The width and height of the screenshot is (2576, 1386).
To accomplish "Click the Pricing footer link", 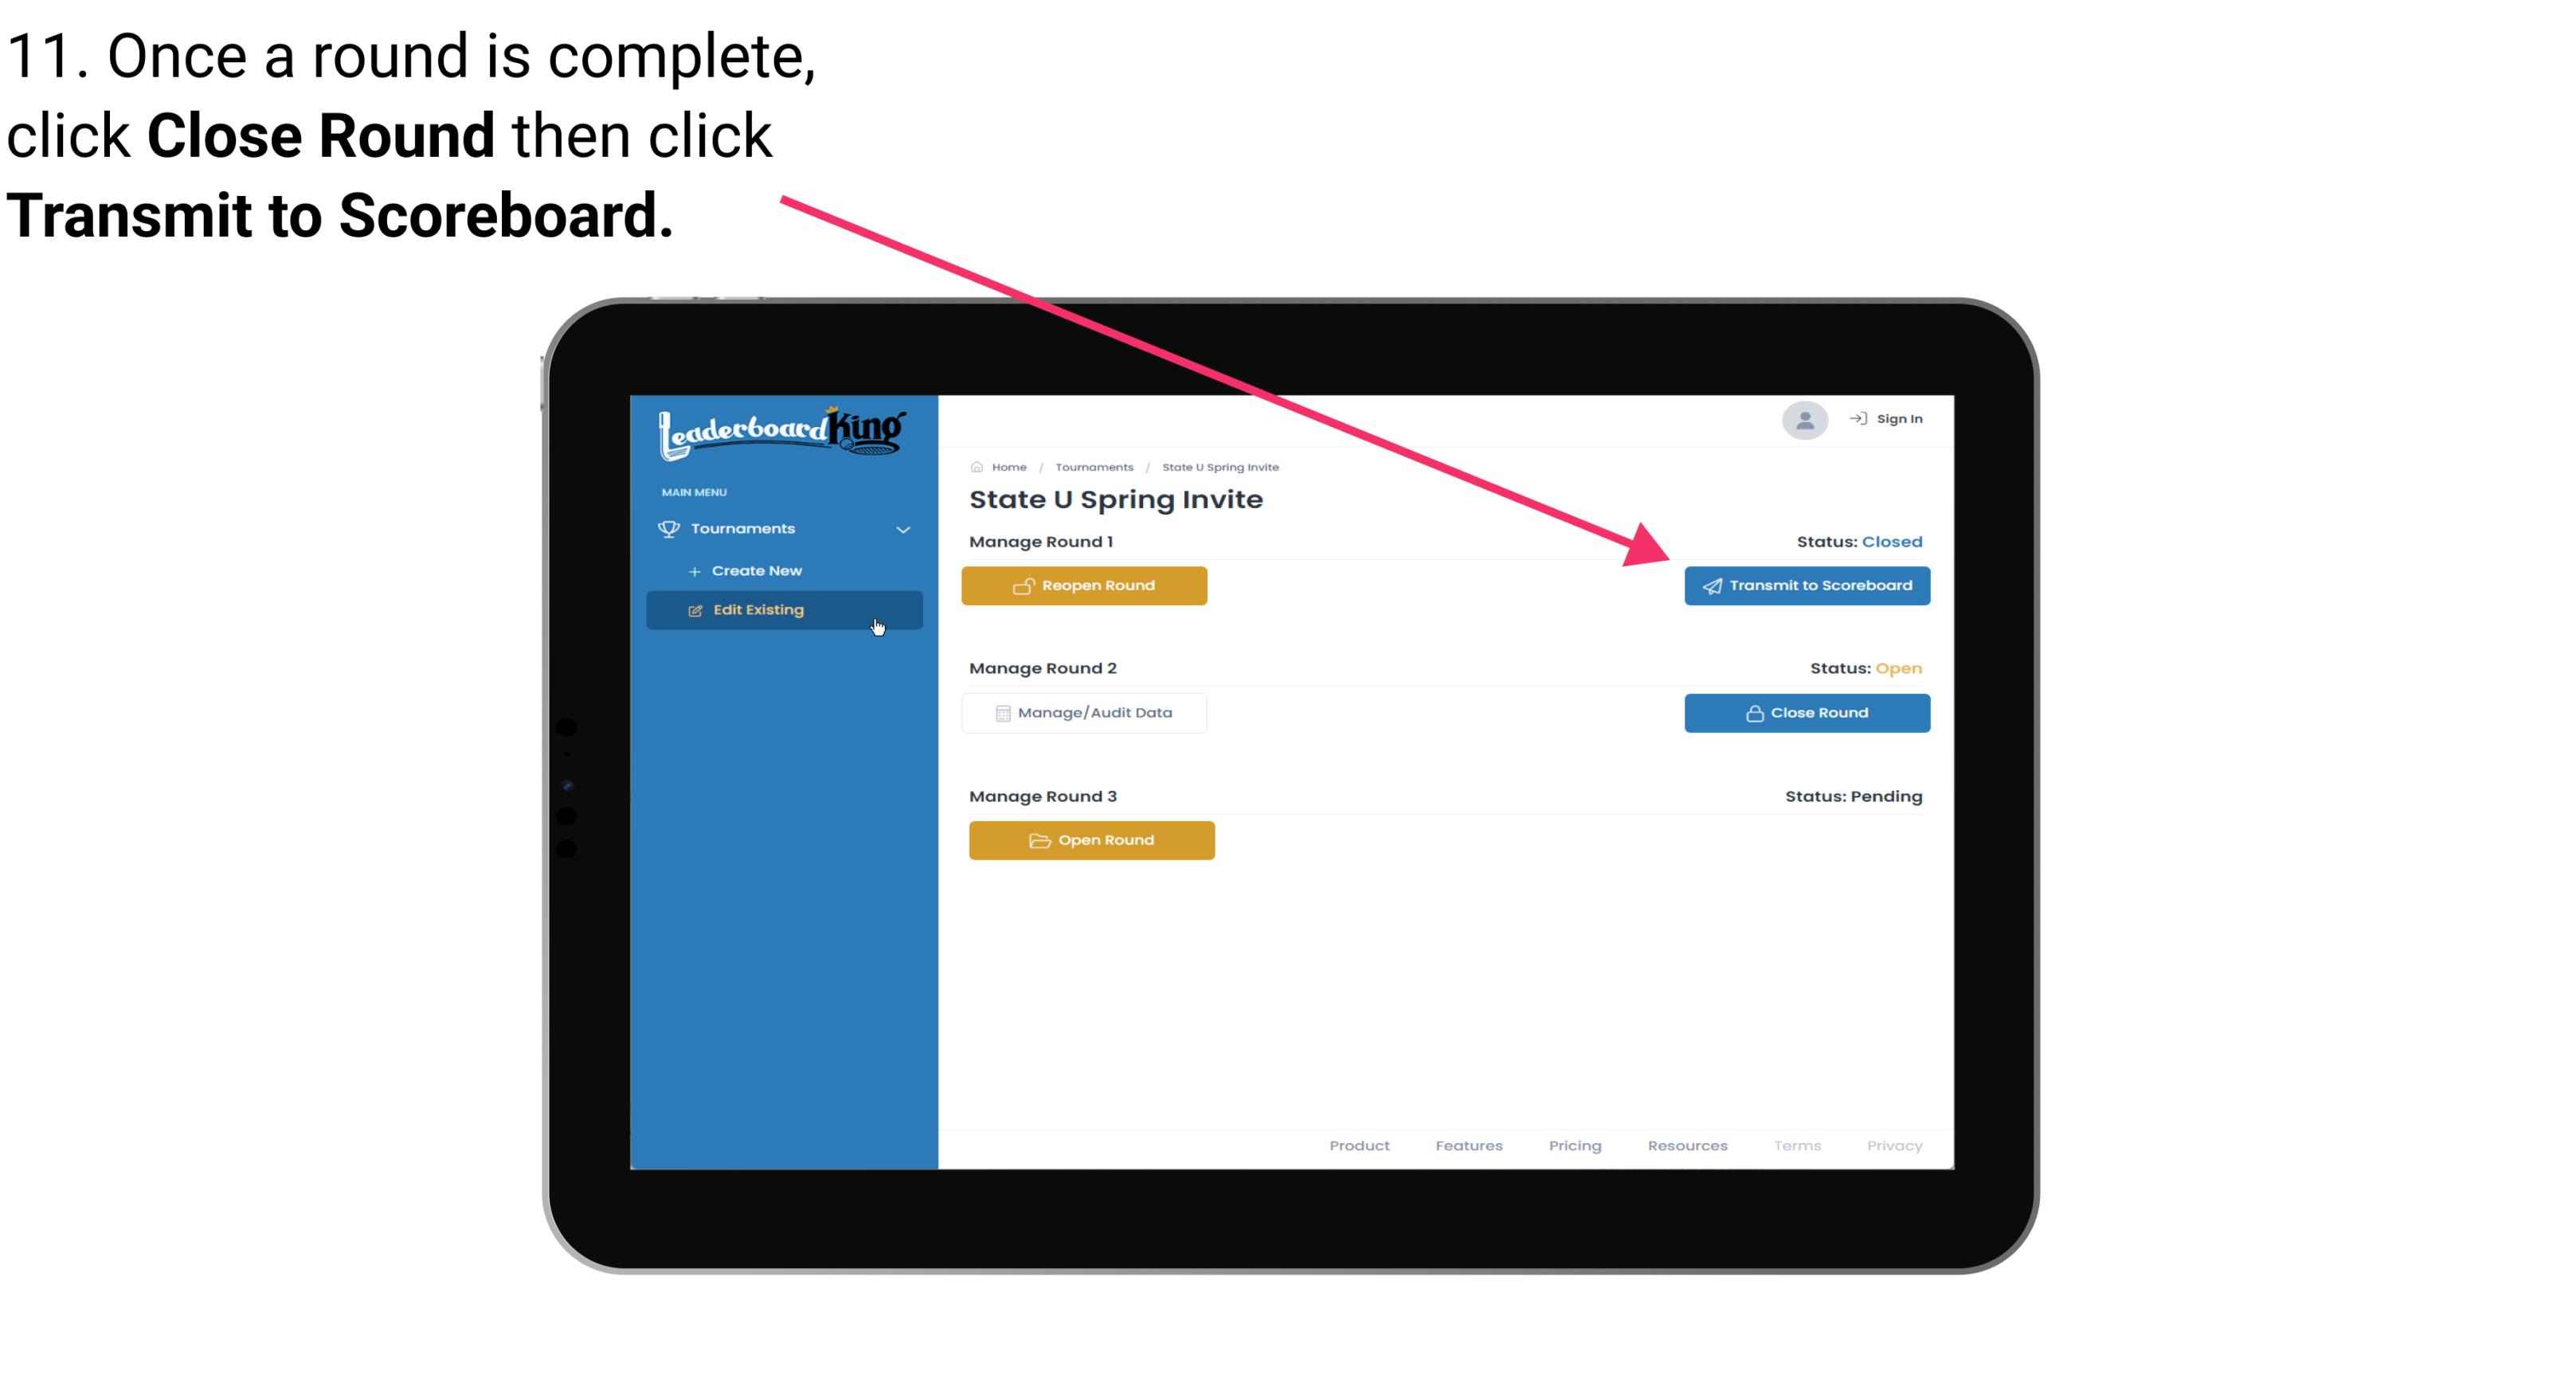I will coord(1572,1145).
